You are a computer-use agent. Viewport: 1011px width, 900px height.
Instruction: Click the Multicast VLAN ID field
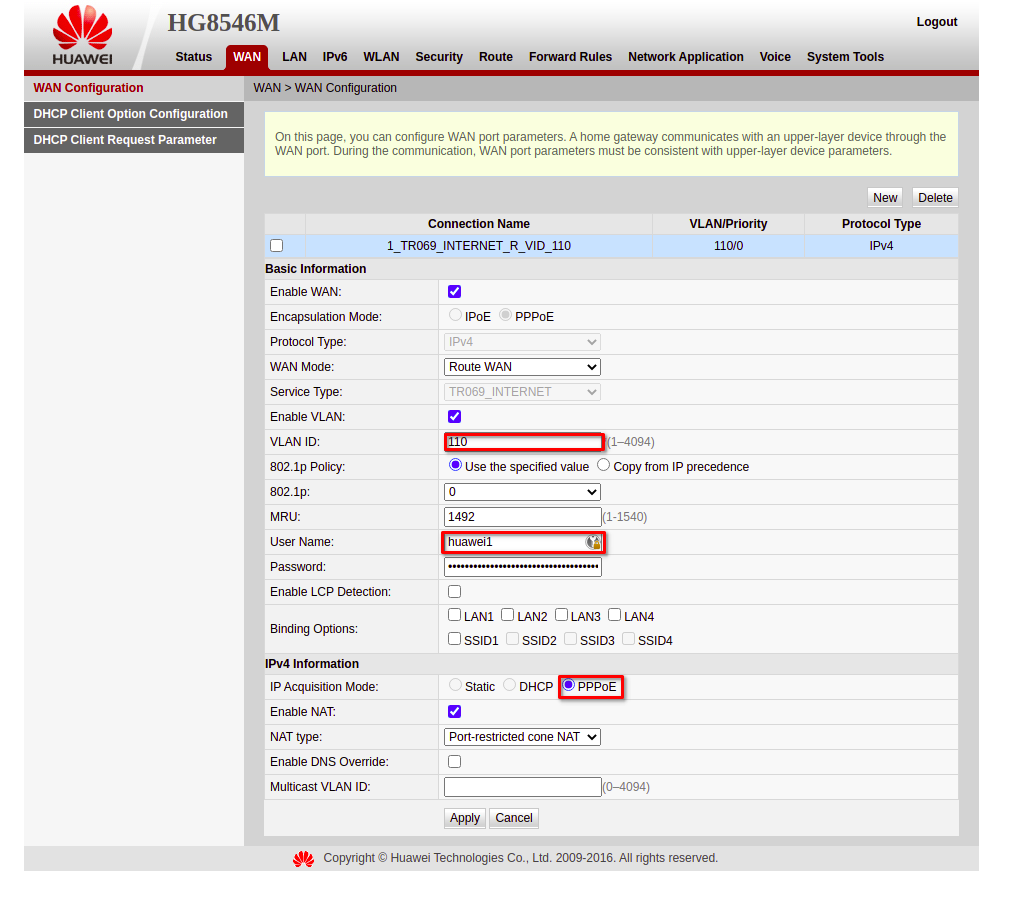[522, 787]
